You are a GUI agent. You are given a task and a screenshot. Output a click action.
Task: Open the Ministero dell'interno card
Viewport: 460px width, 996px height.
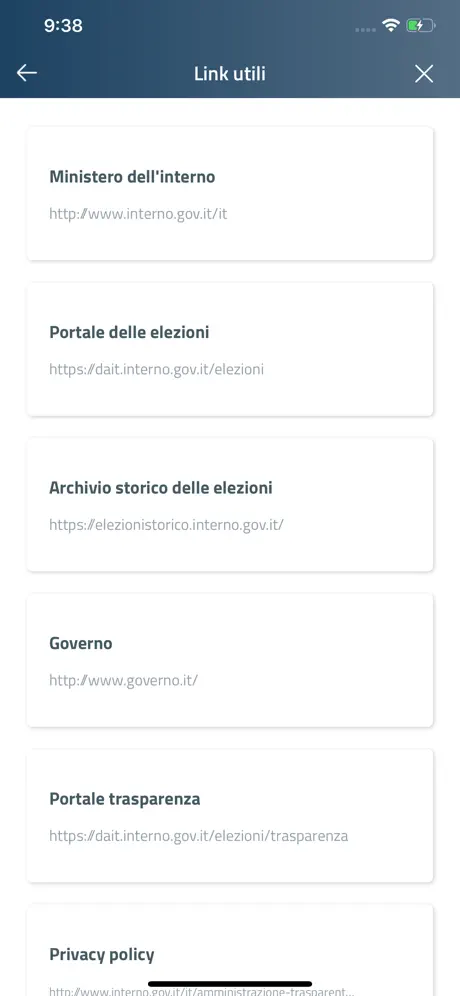pos(230,194)
